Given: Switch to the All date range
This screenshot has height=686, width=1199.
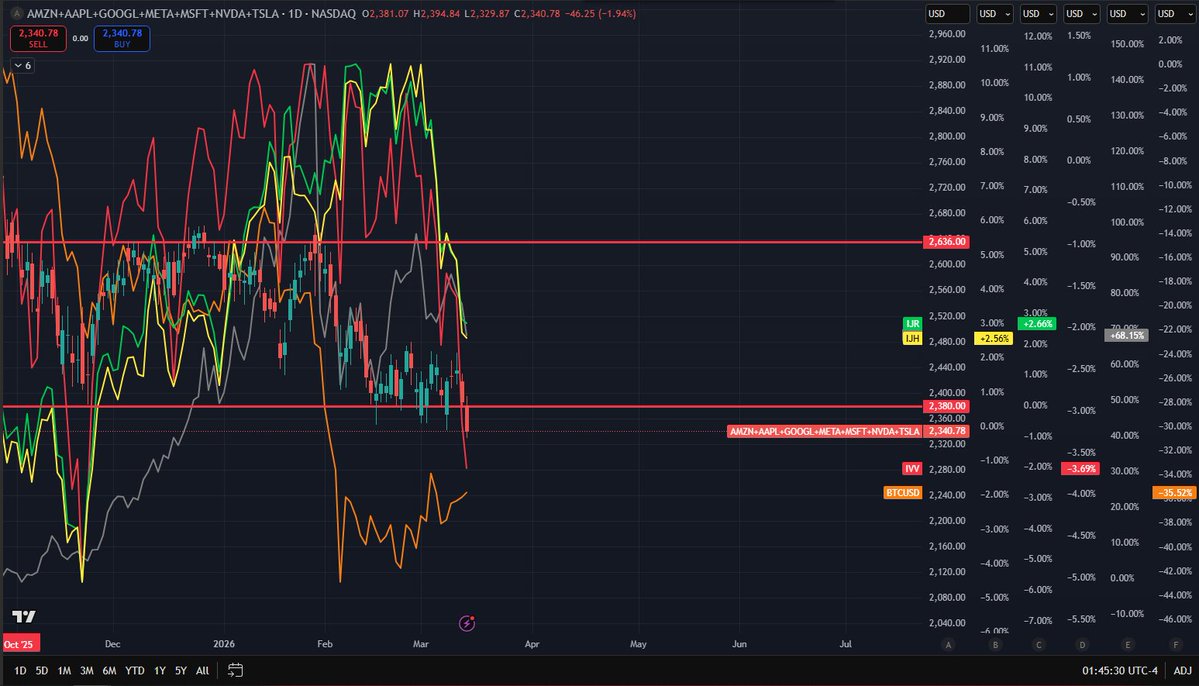Looking at the screenshot, I should [x=203, y=671].
